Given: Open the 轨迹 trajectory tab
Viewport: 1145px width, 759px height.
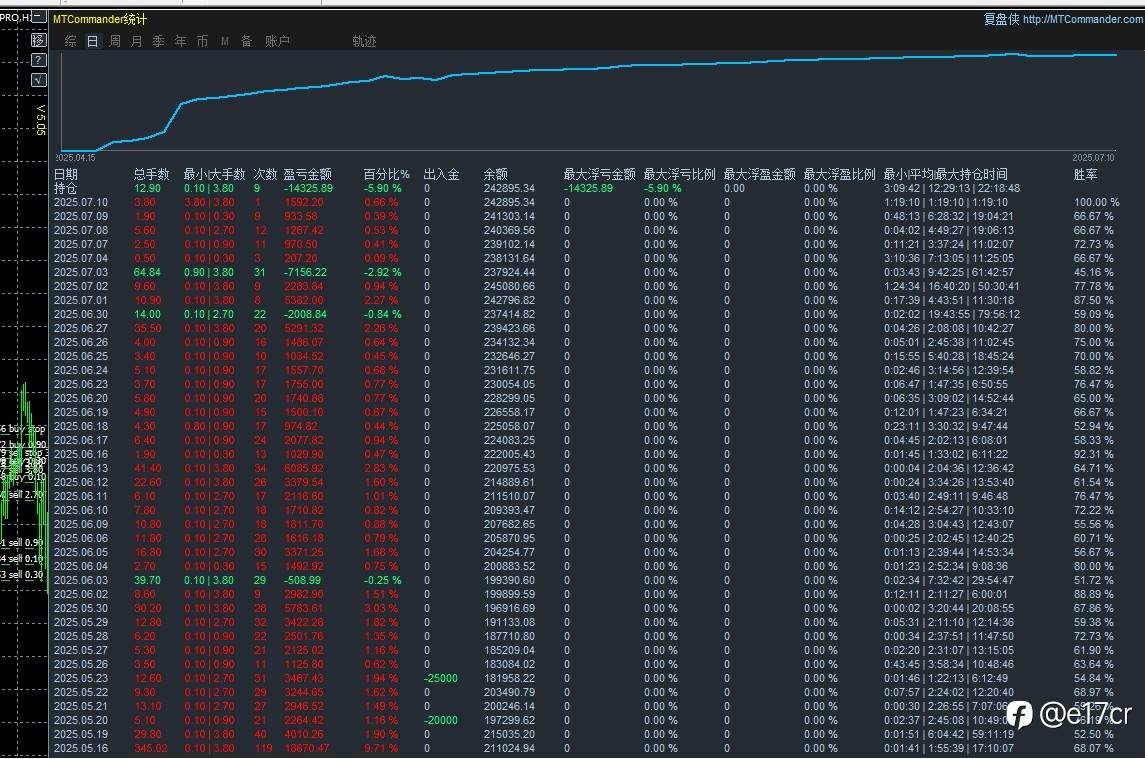Looking at the screenshot, I should coord(364,42).
